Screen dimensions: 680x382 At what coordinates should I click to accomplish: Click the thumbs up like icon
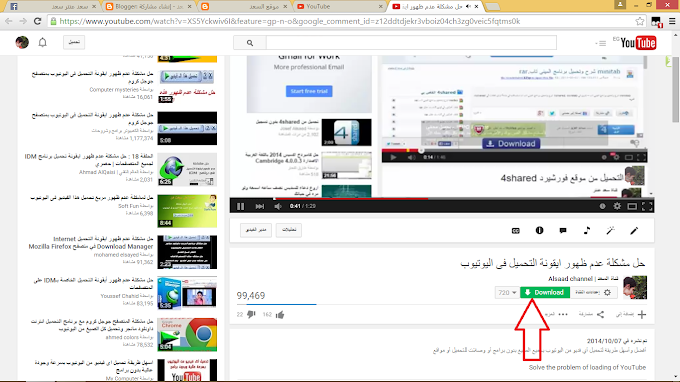click(280, 315)
